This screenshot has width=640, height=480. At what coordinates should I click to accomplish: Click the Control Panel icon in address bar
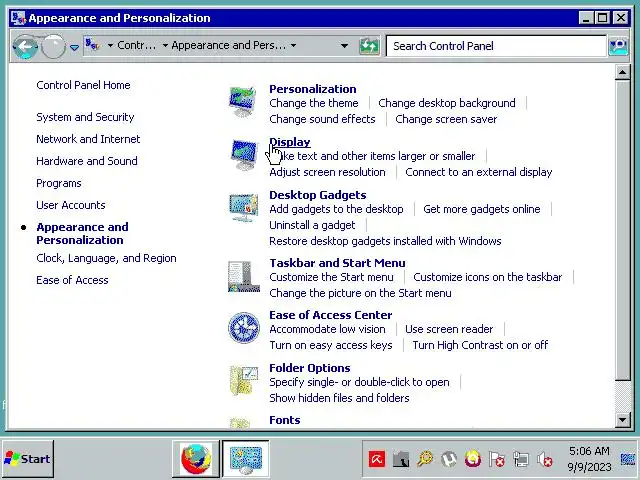point(92,44)
